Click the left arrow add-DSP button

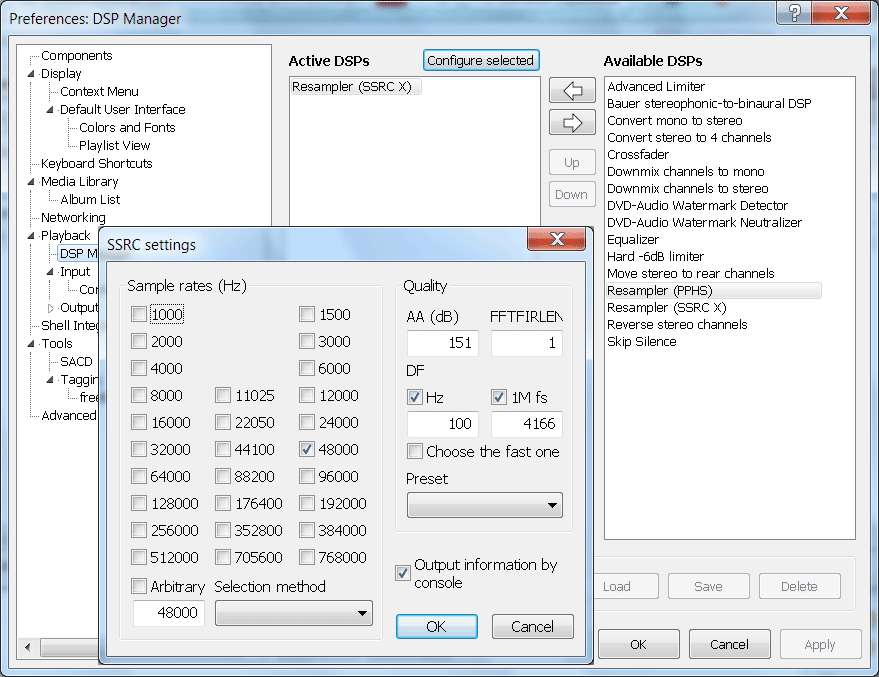point(572,90)
